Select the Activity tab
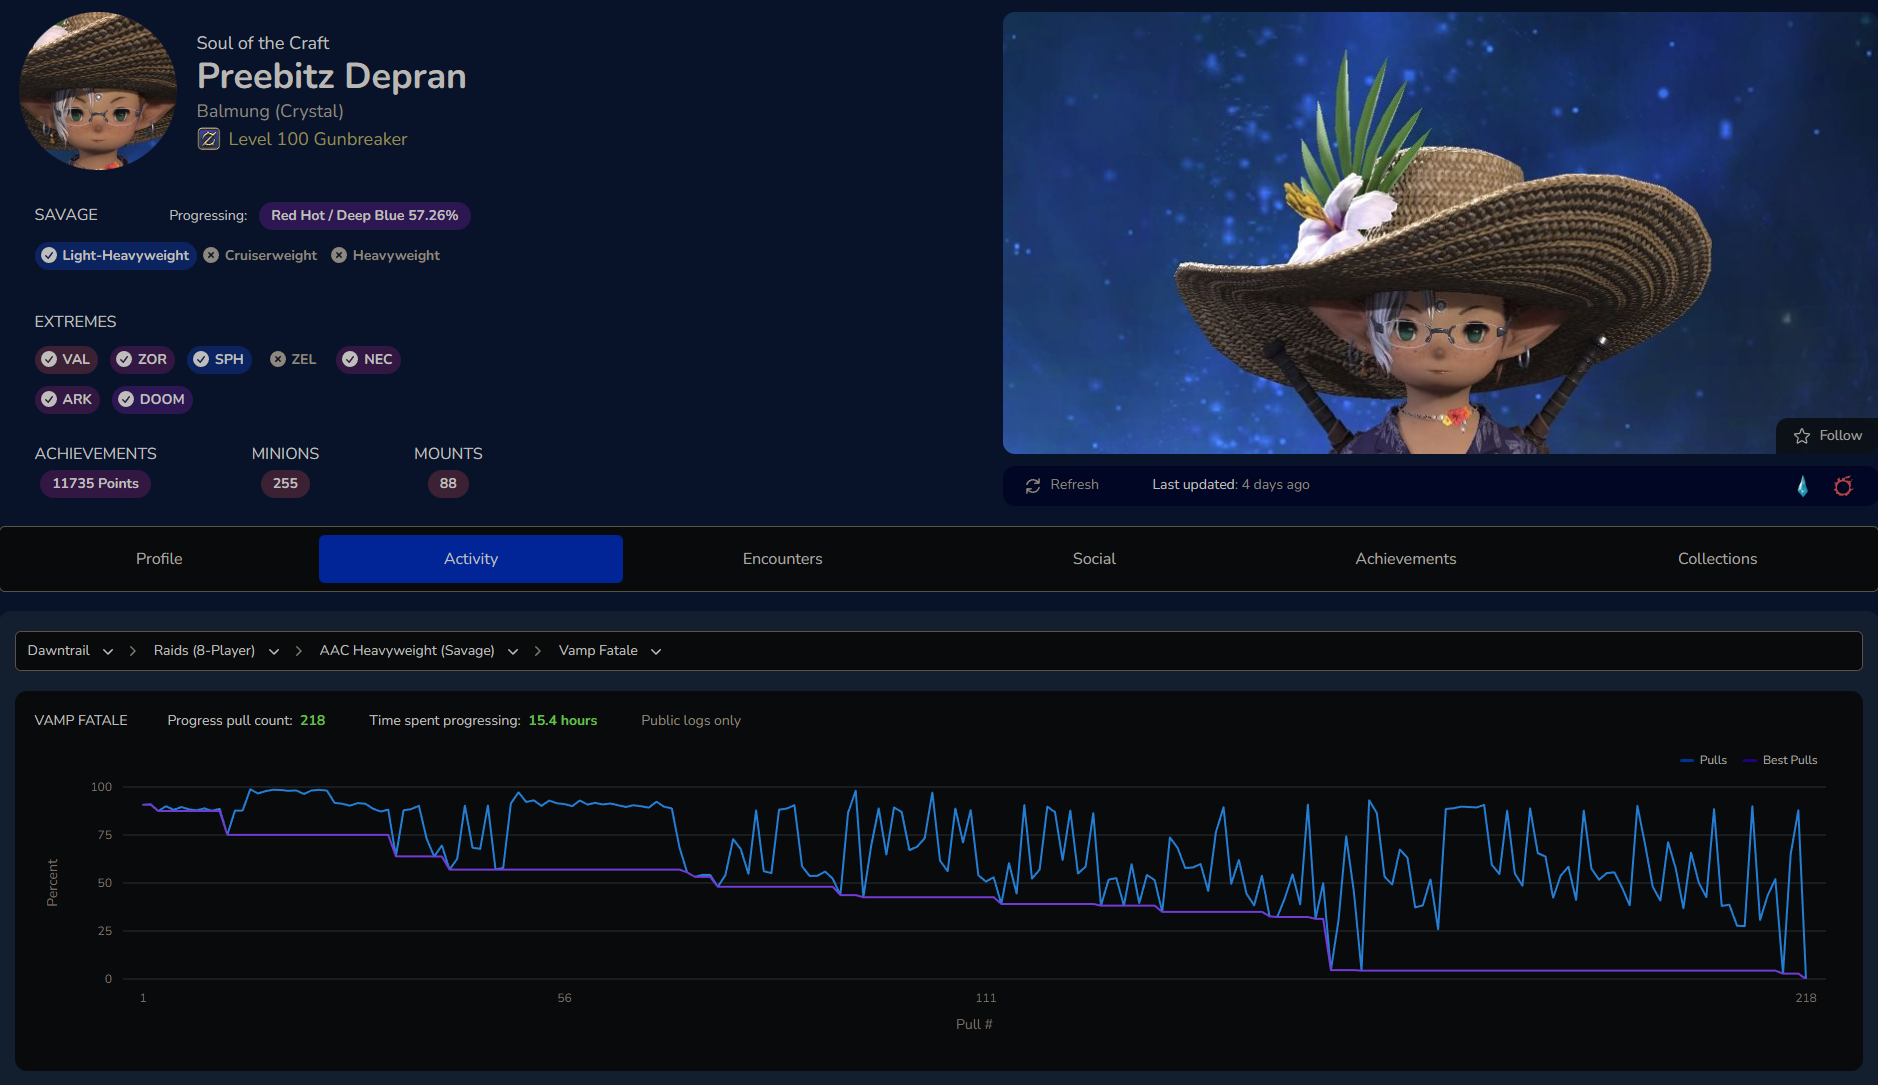This screenshot has height=1085, width=1878. point(471,559)
